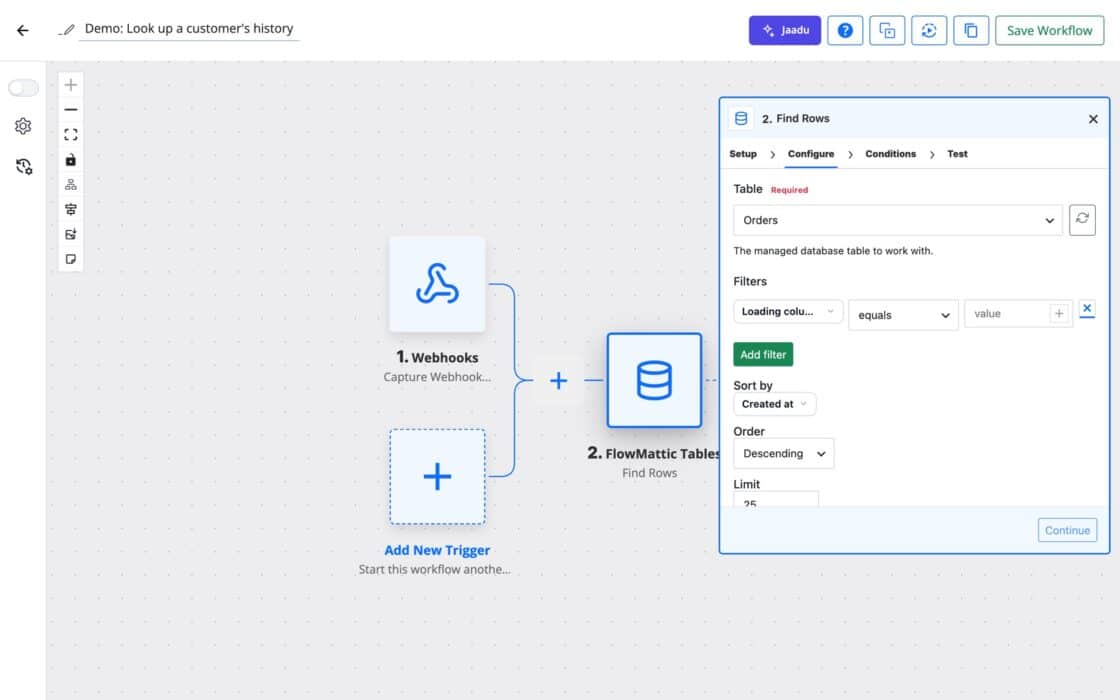Click the 'Capture Webhook...' subtitle text
This screenshot has height=700, width=1120.
[437, 377]
